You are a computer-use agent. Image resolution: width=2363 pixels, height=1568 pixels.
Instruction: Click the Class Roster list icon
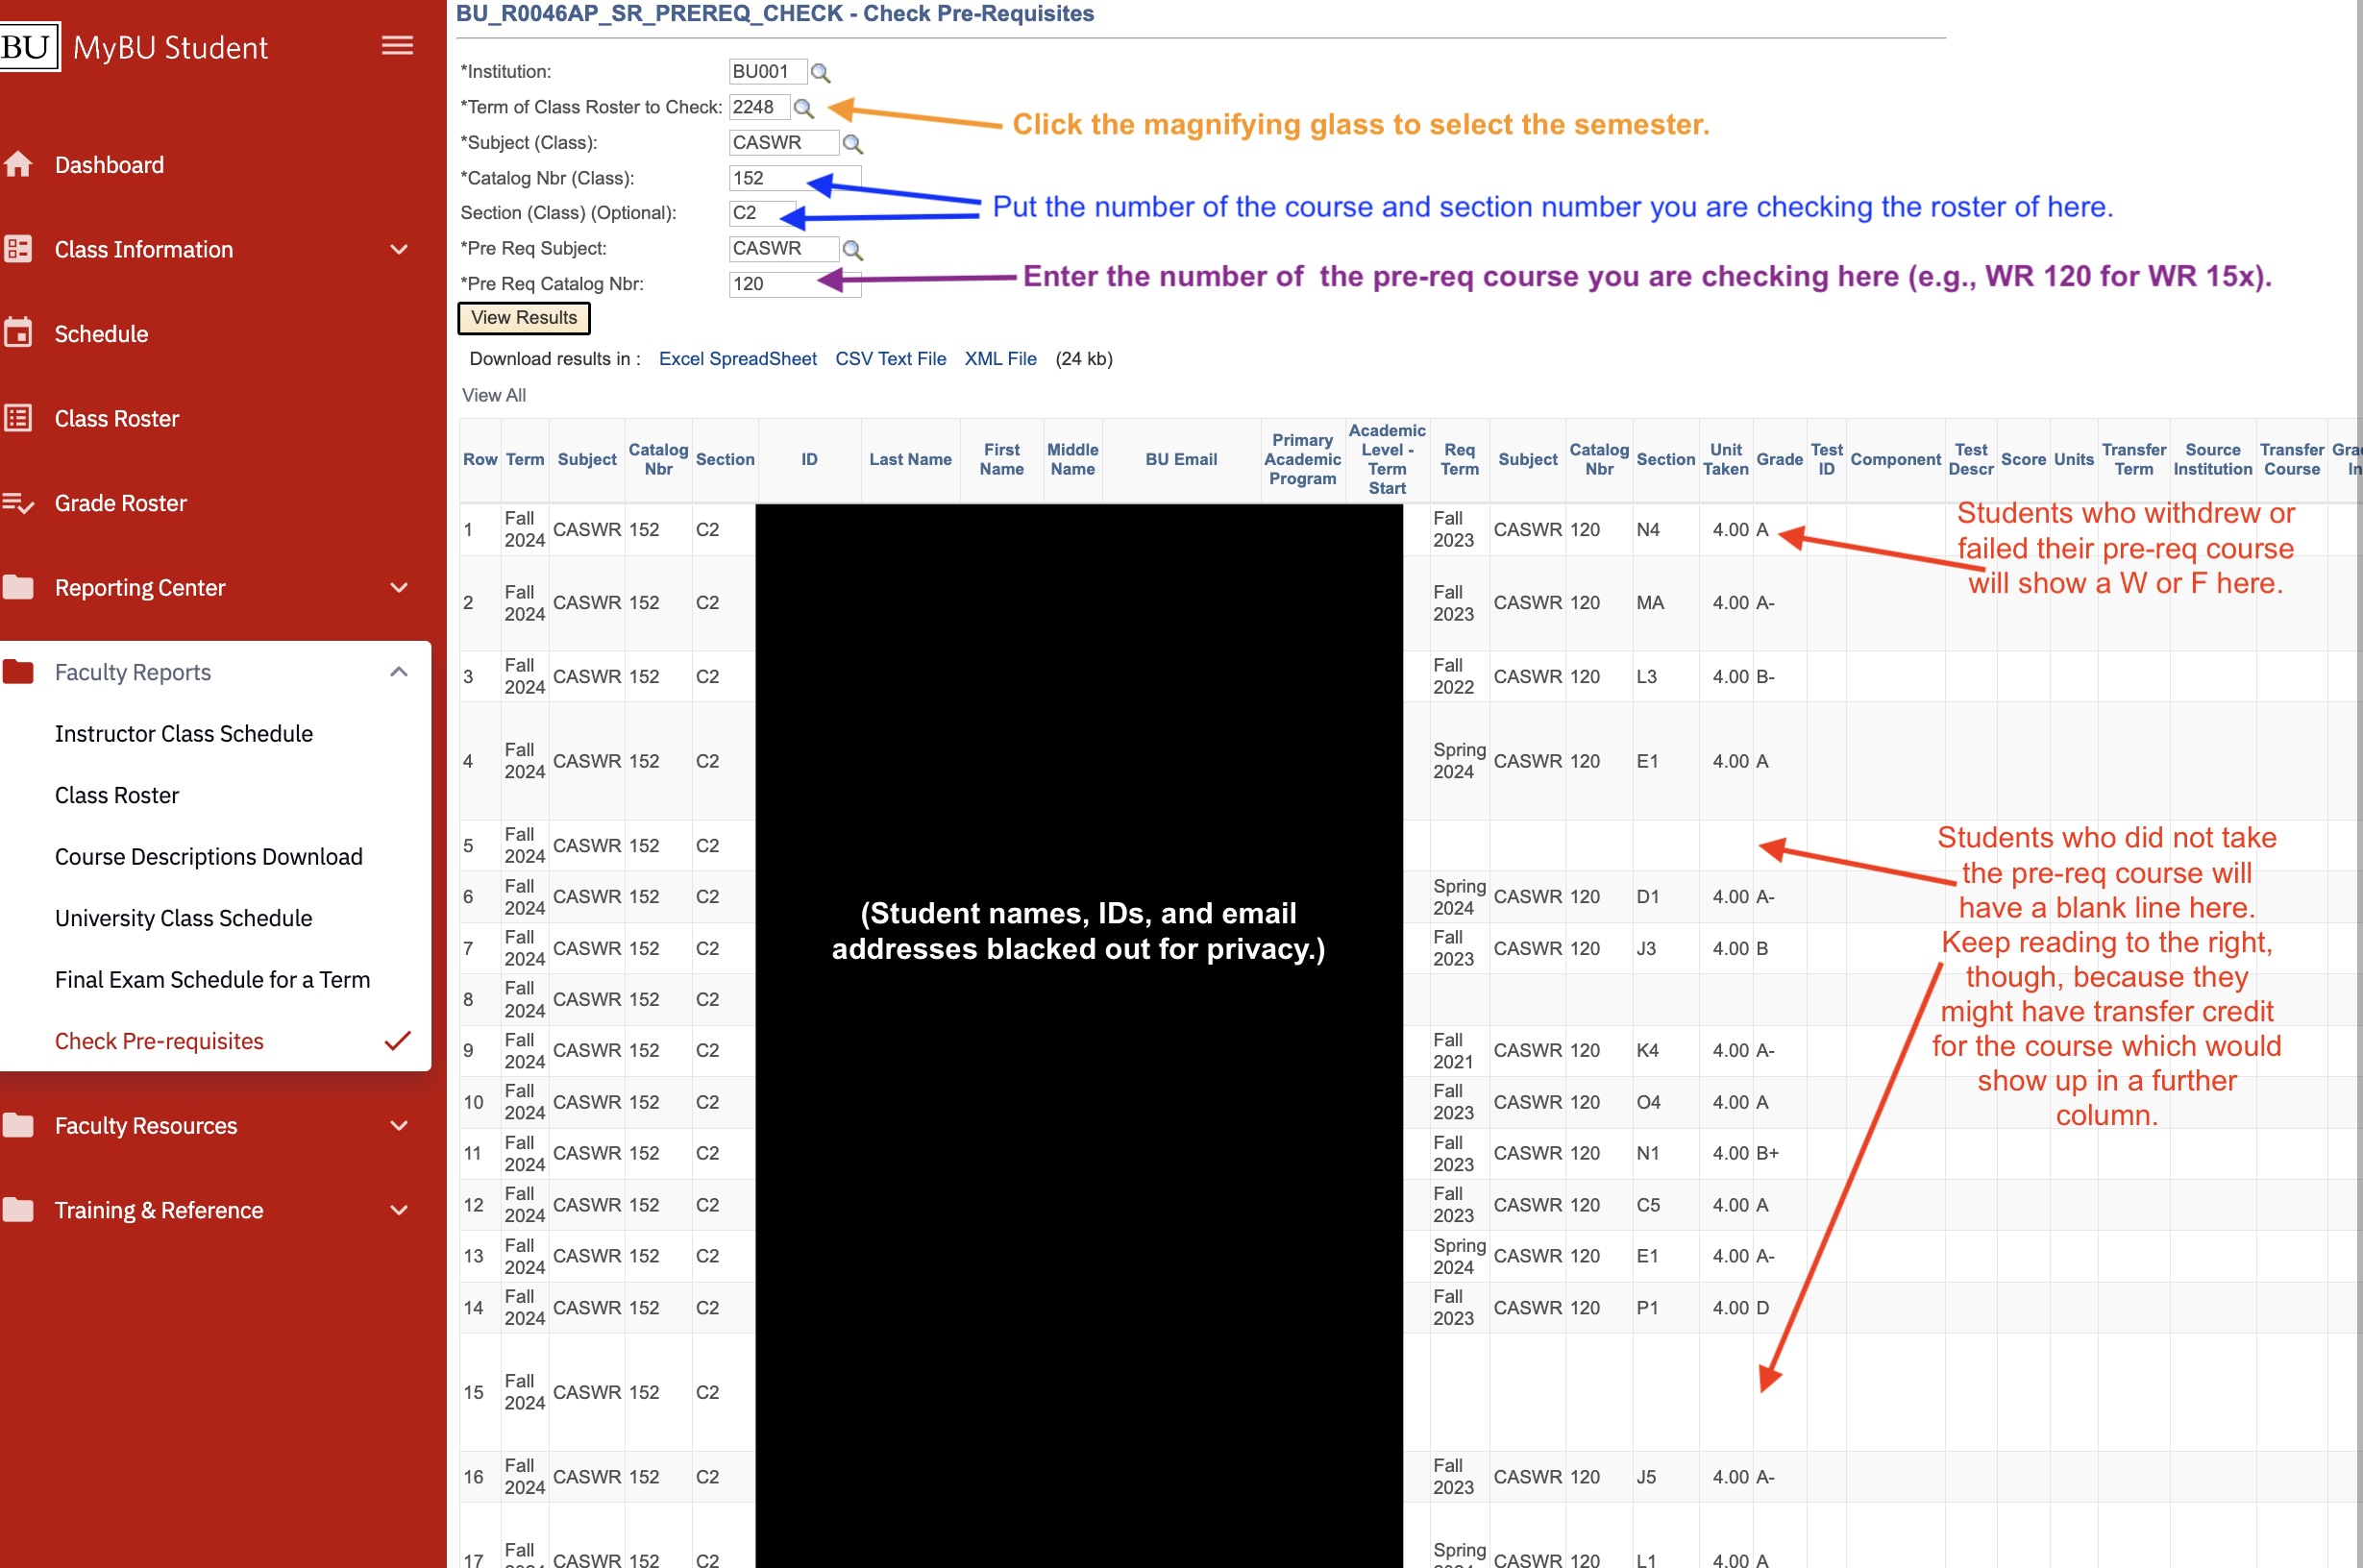tap(18, 418)
